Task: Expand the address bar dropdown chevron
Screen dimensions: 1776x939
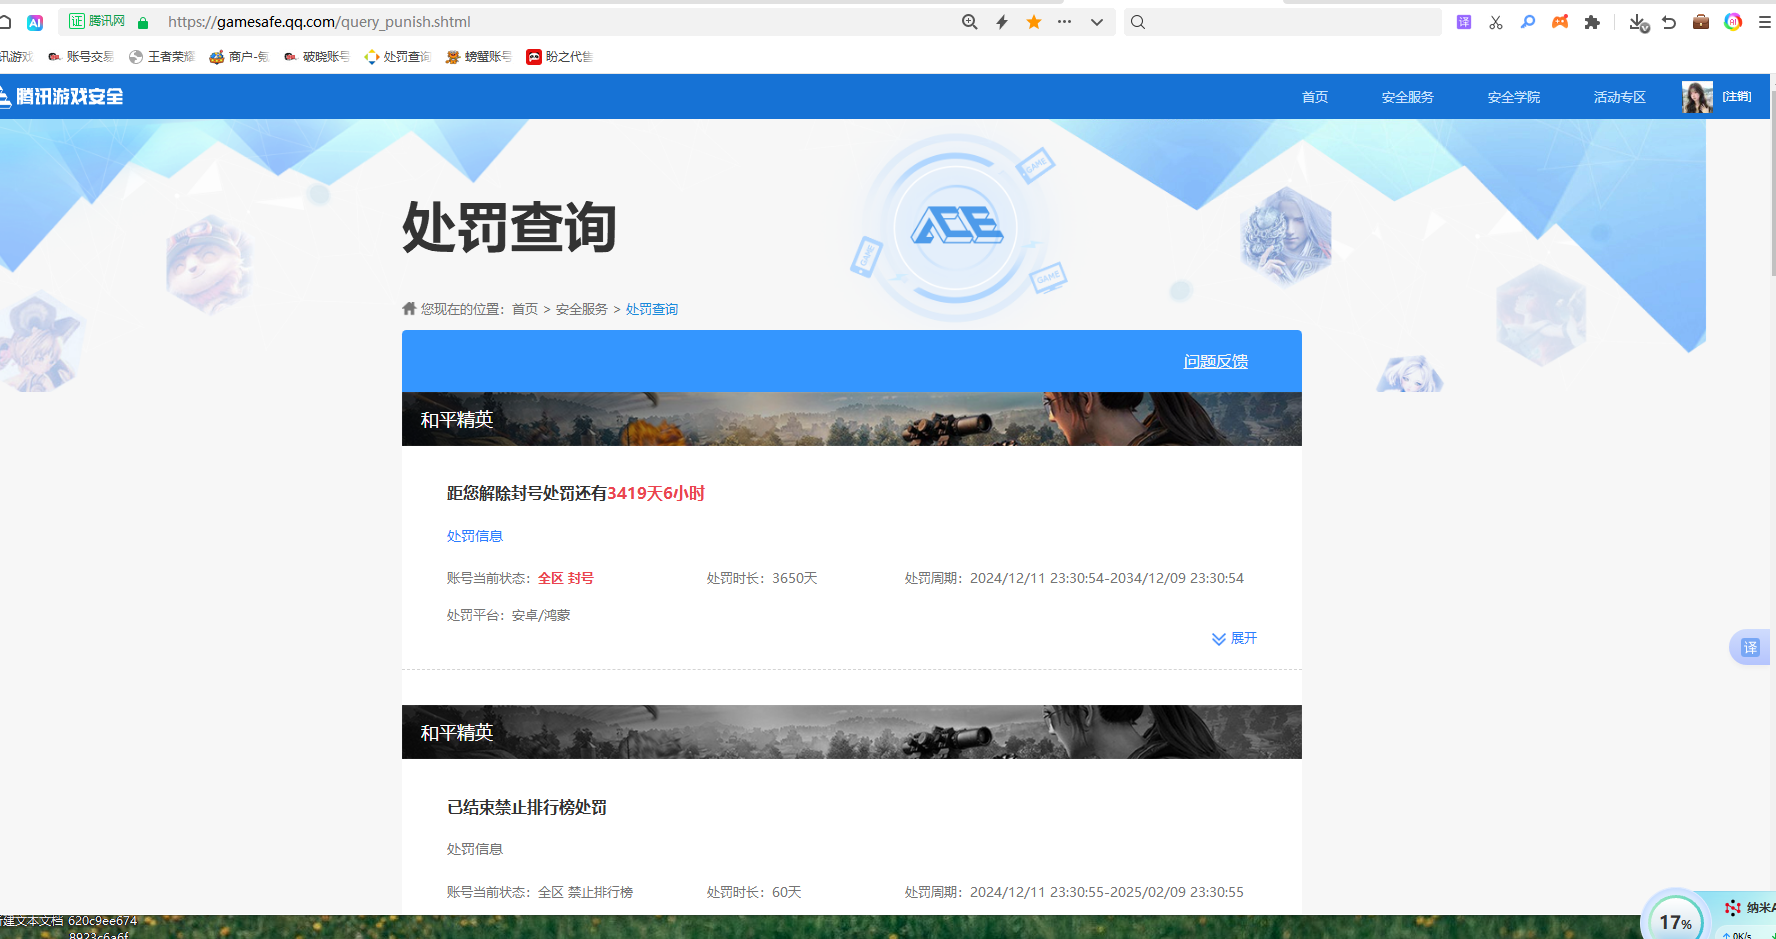Action: (1097, 22)
